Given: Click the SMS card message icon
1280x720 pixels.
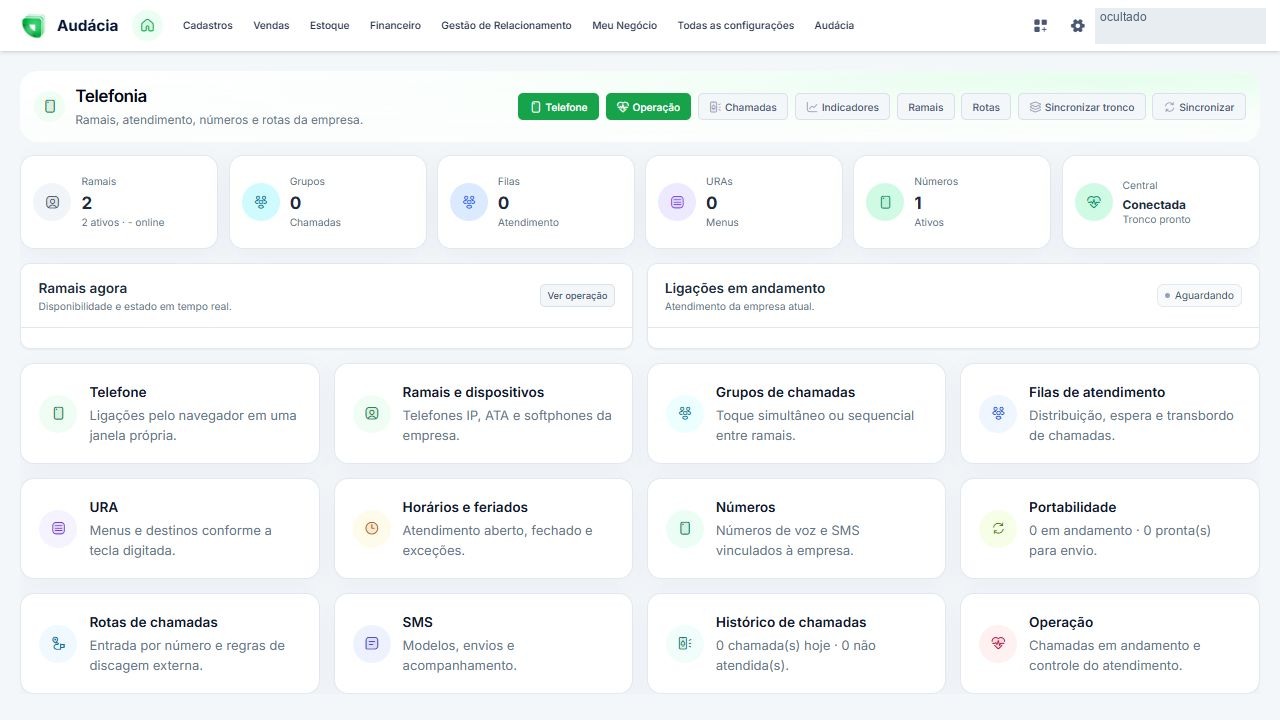Looking at the screenshot, I should [x=372, y=644].
